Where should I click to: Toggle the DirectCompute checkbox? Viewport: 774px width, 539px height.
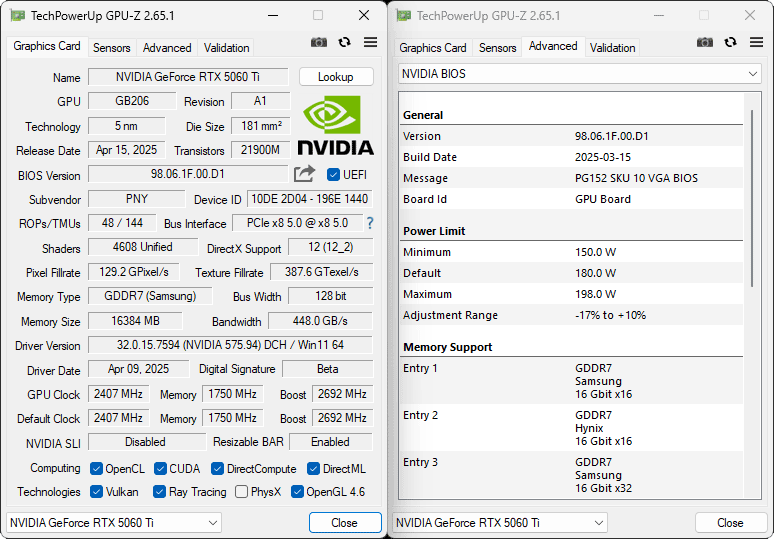pyautogui.click(x=217, y=468)
